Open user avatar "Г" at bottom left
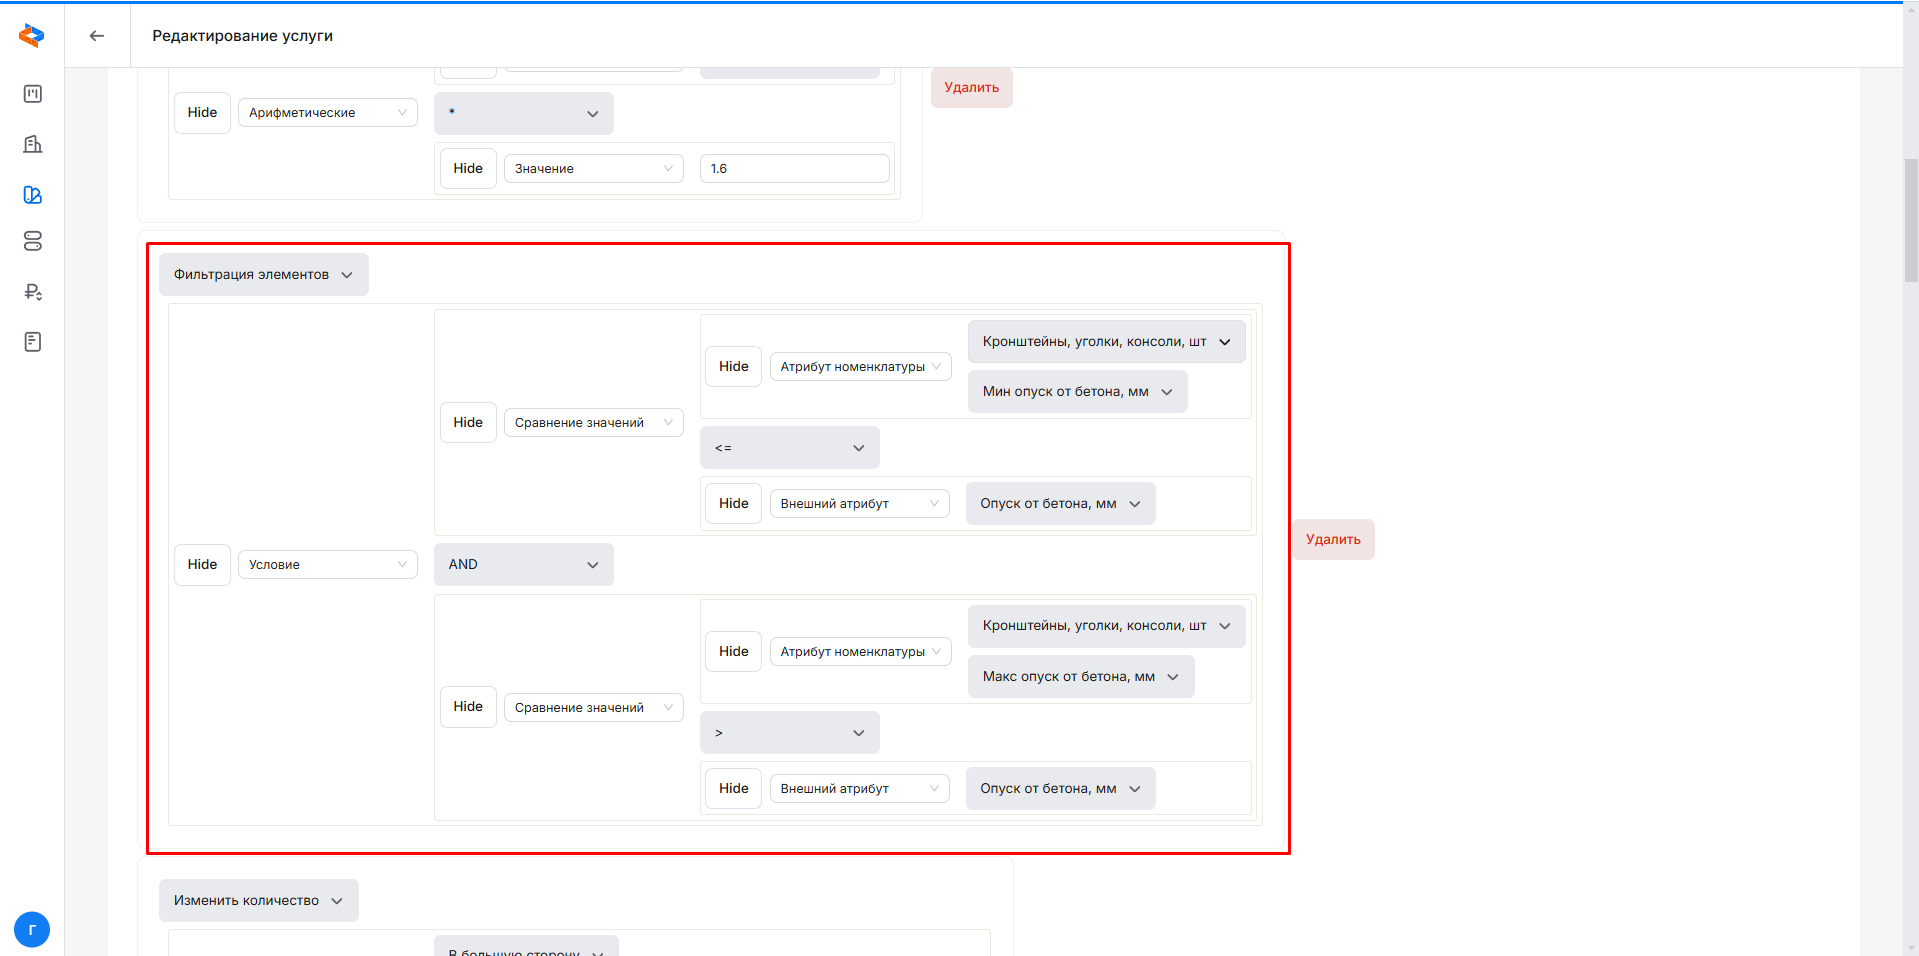The height and width of the screenshot is (956, 1919). [x=32, y=929]
